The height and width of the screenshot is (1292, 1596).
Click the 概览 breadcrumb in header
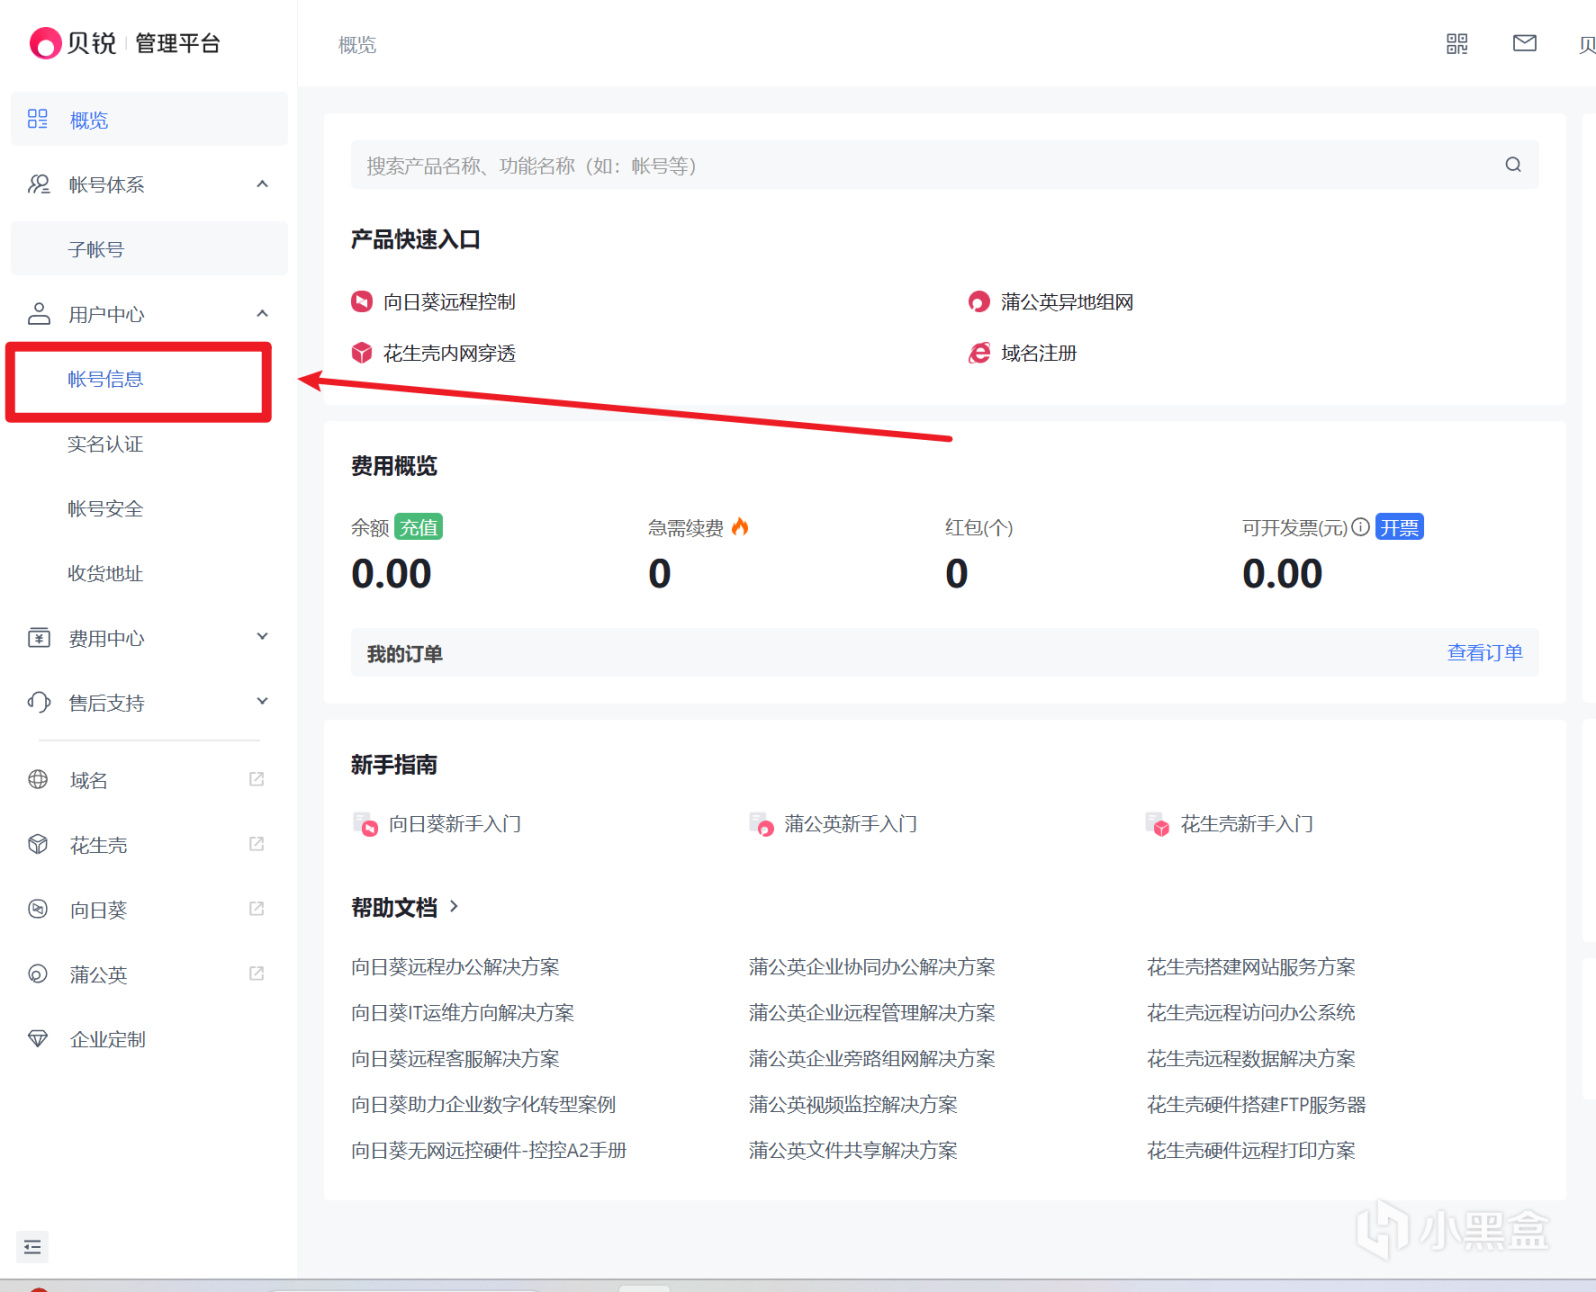point(357,45)
